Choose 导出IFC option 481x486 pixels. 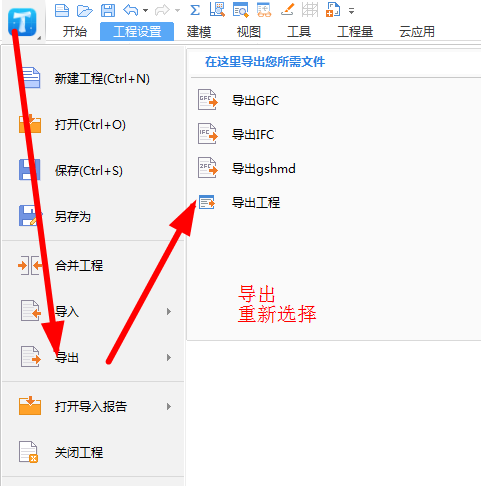click(253, 135)
